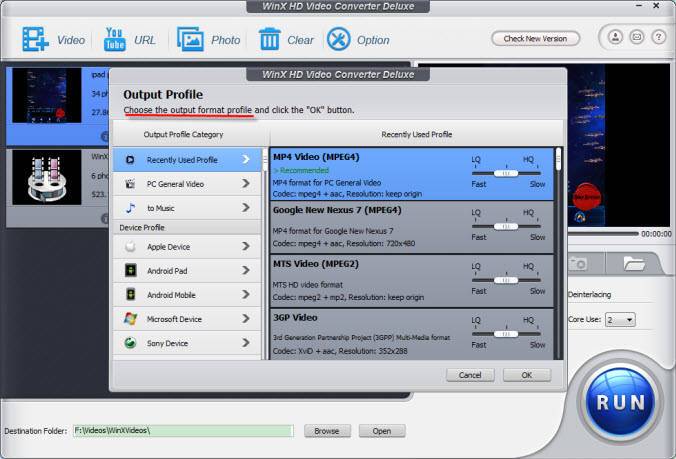This screenshot has height=459, width=676.
Task: Click the PC General Video clapper icon
Action: [x=130, y=184]
